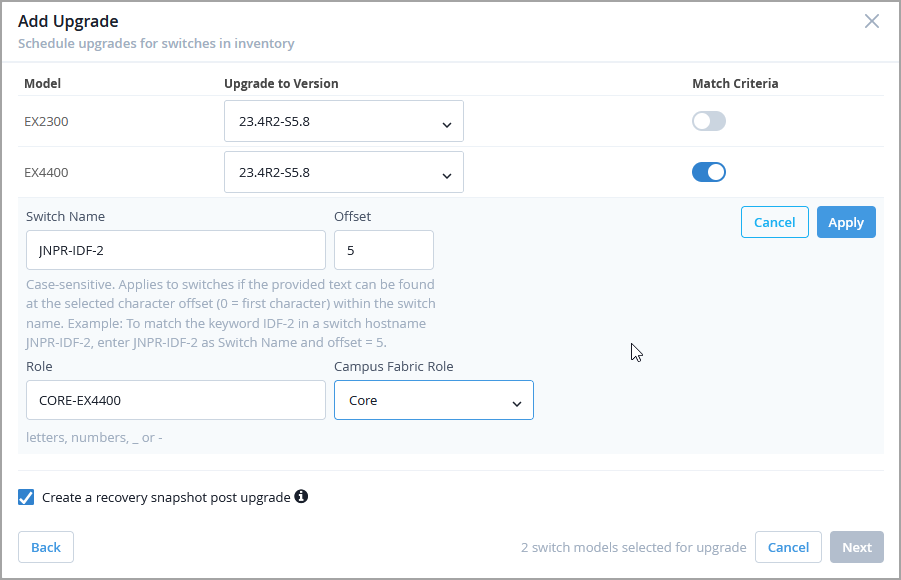Click the Next button
901x580 pixels.
click(x=856, y=547)
